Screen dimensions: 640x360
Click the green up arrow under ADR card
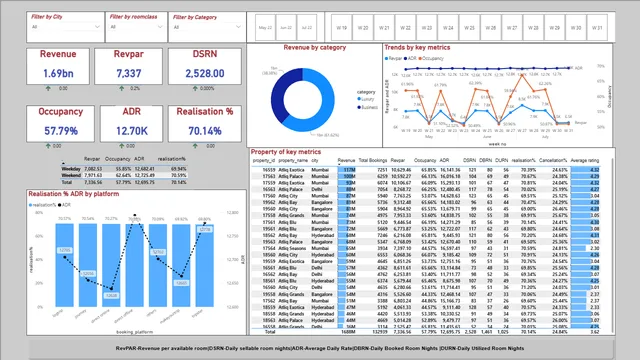122,146
